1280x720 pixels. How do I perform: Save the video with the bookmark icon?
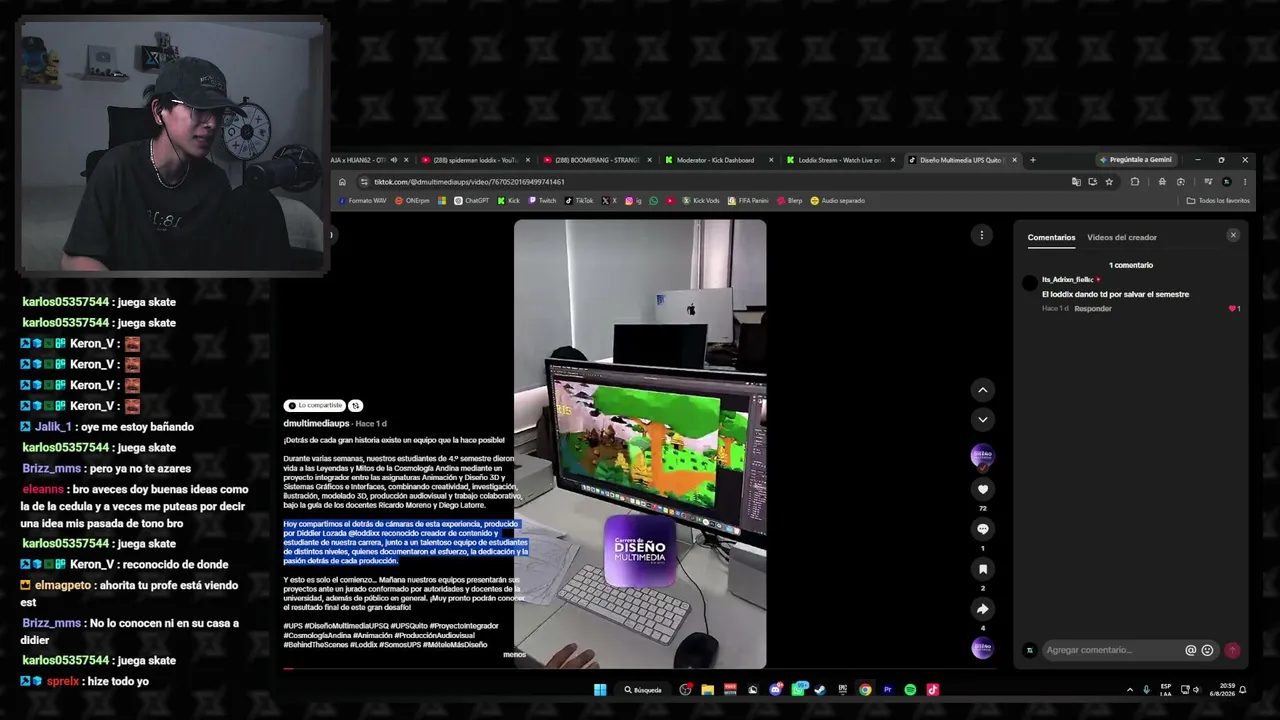point(983,569)
